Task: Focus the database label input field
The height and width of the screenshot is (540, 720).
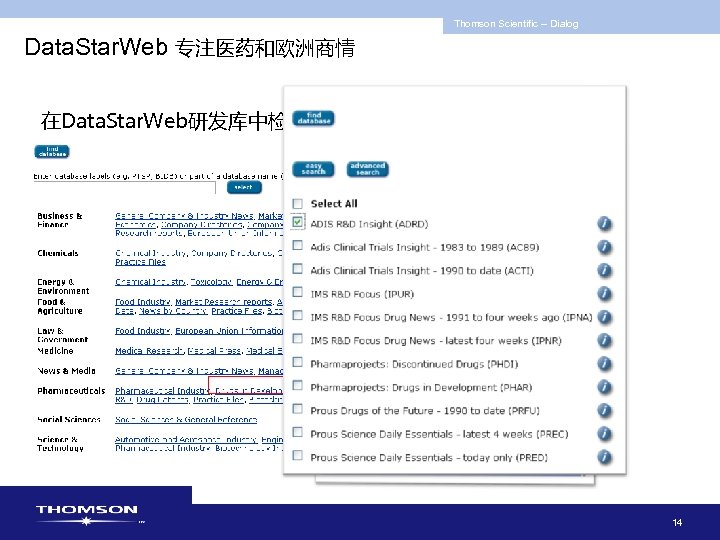Action: pos(124,187)
